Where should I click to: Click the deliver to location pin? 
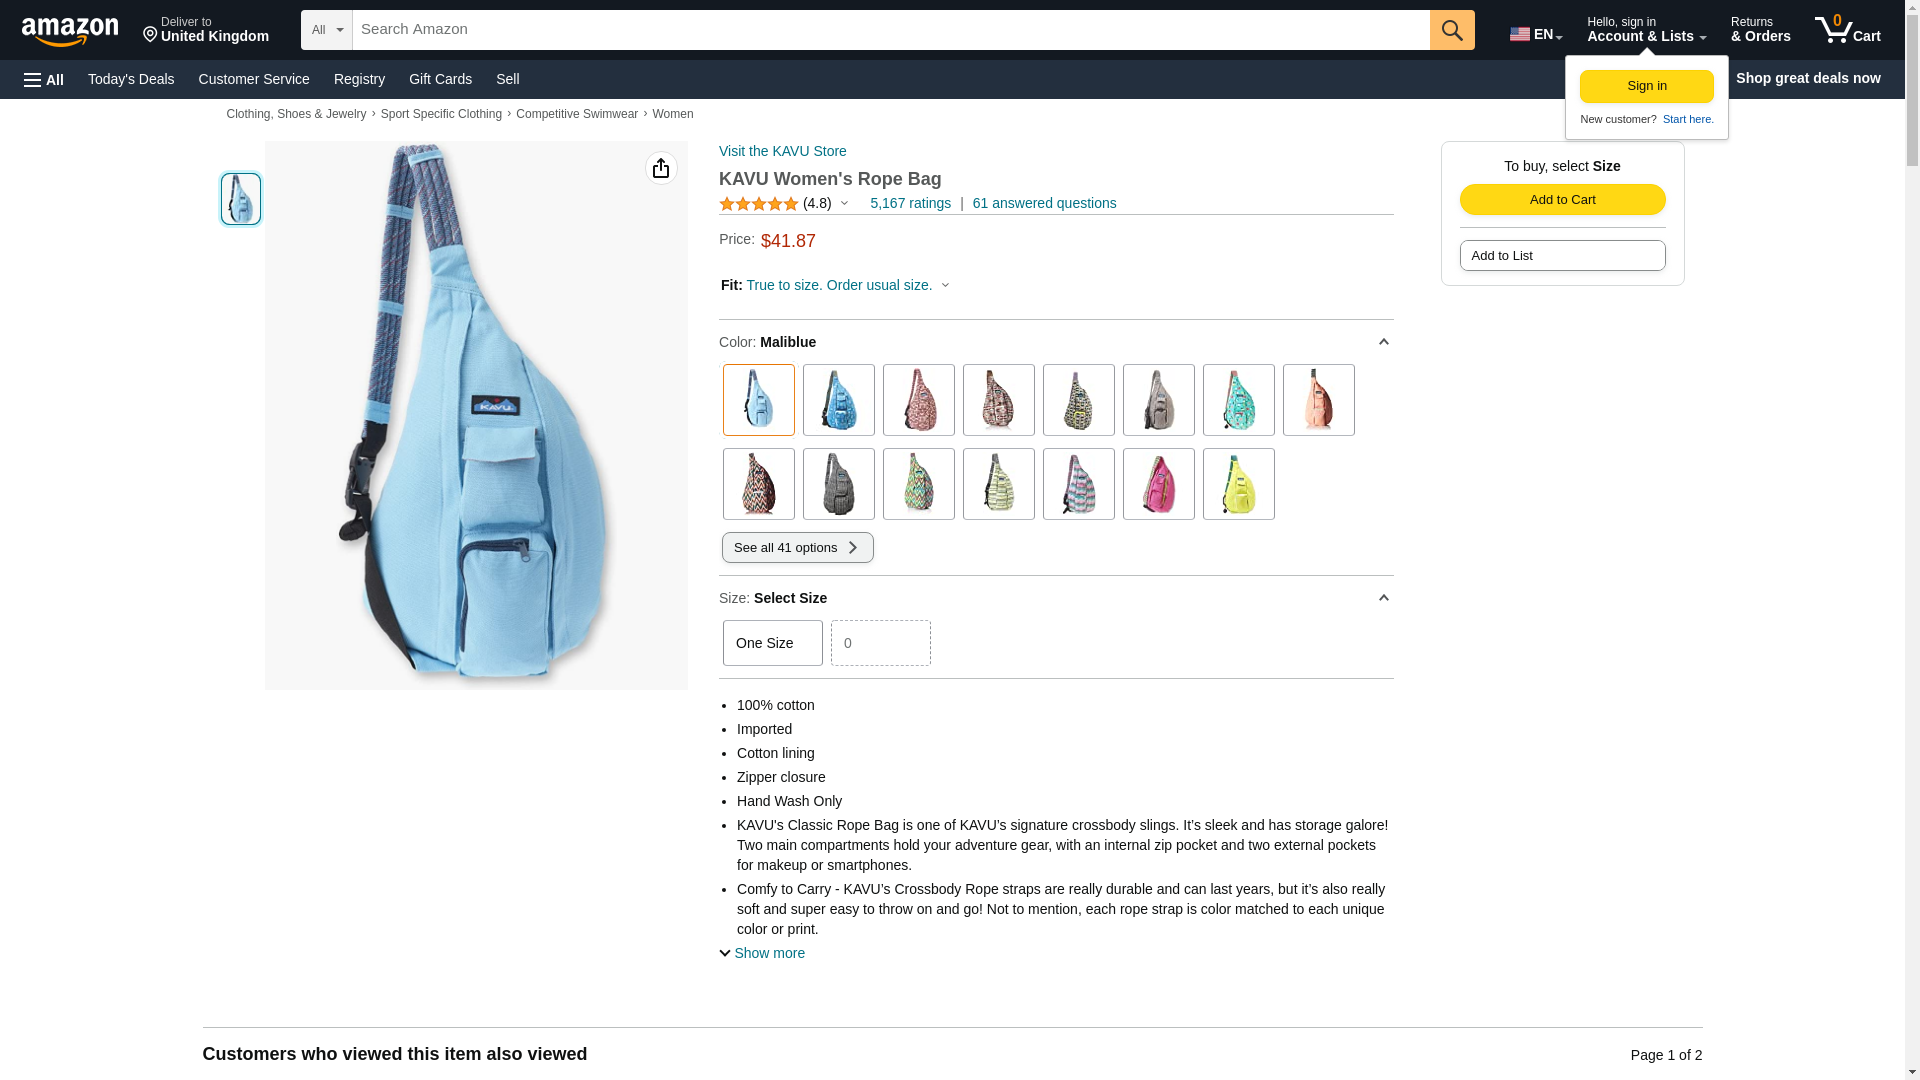pos(150,36)
